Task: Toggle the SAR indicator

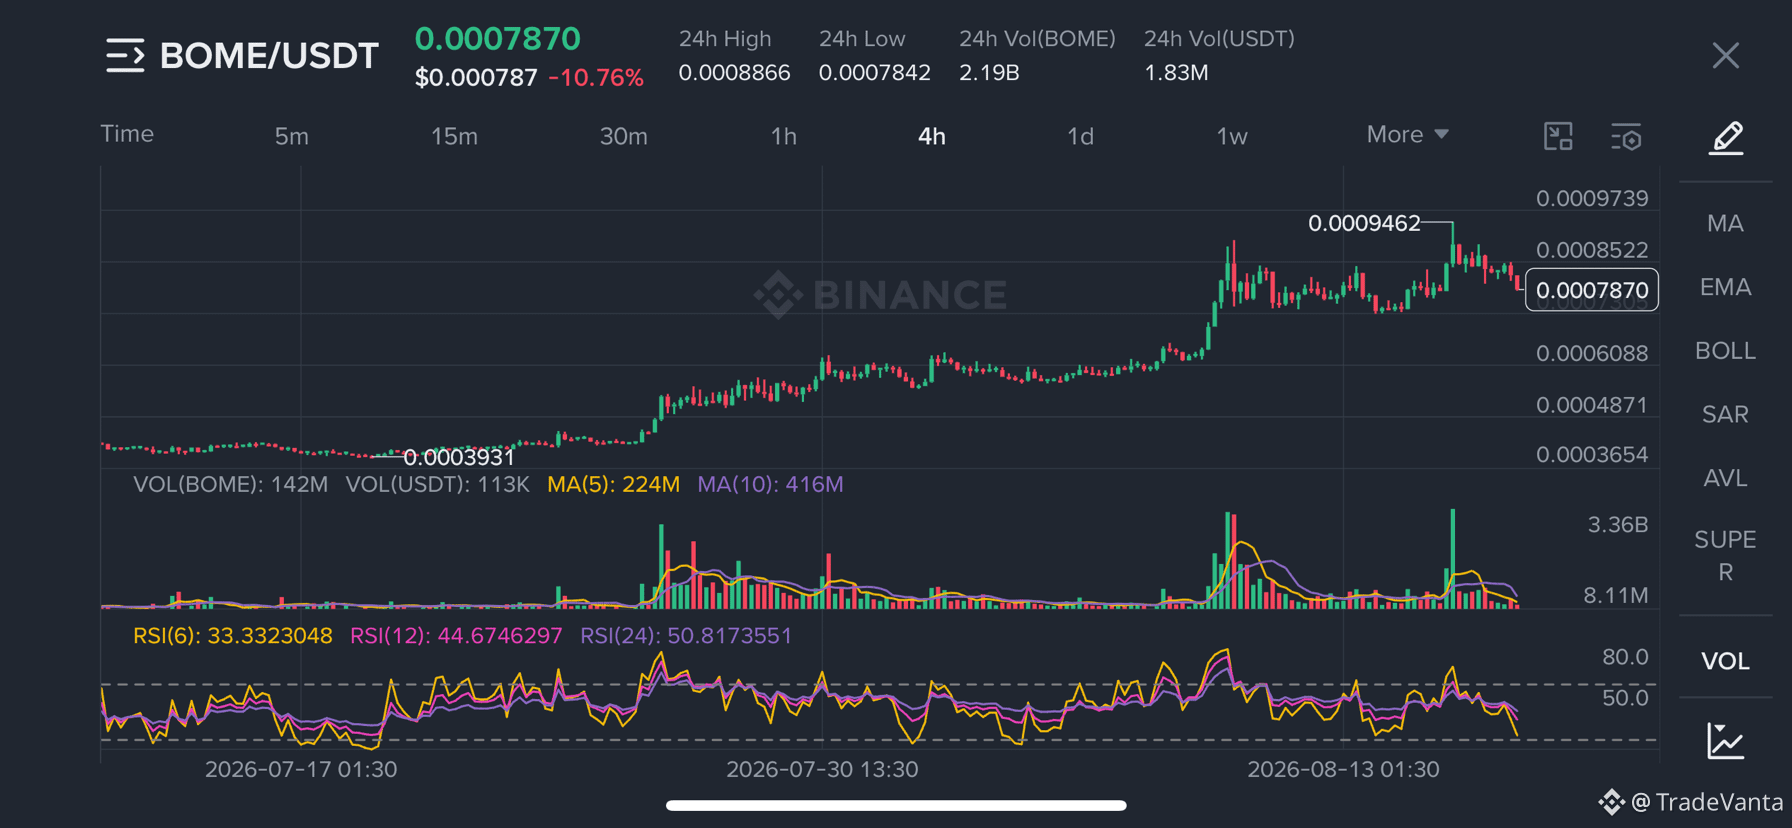Action: coord(1725,414)
